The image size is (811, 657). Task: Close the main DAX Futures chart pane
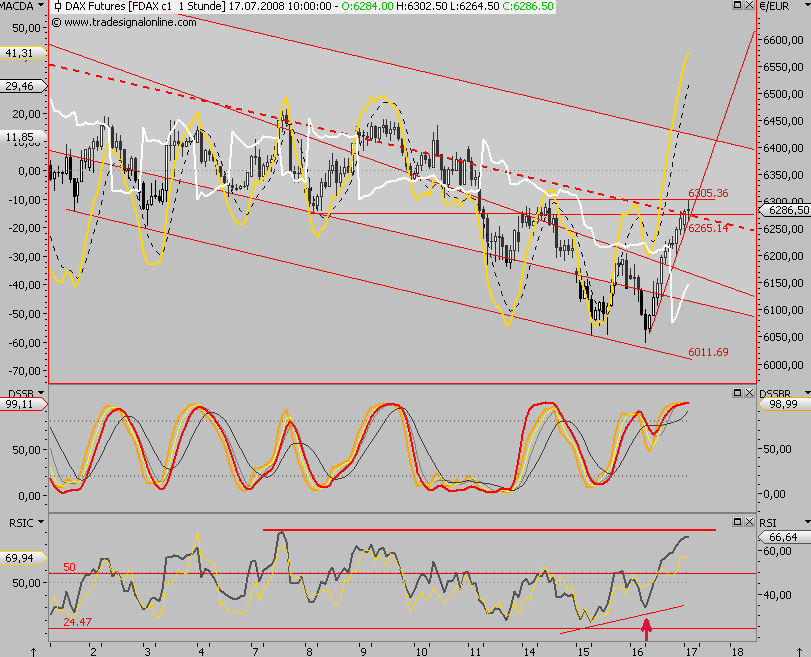point(749,5)
